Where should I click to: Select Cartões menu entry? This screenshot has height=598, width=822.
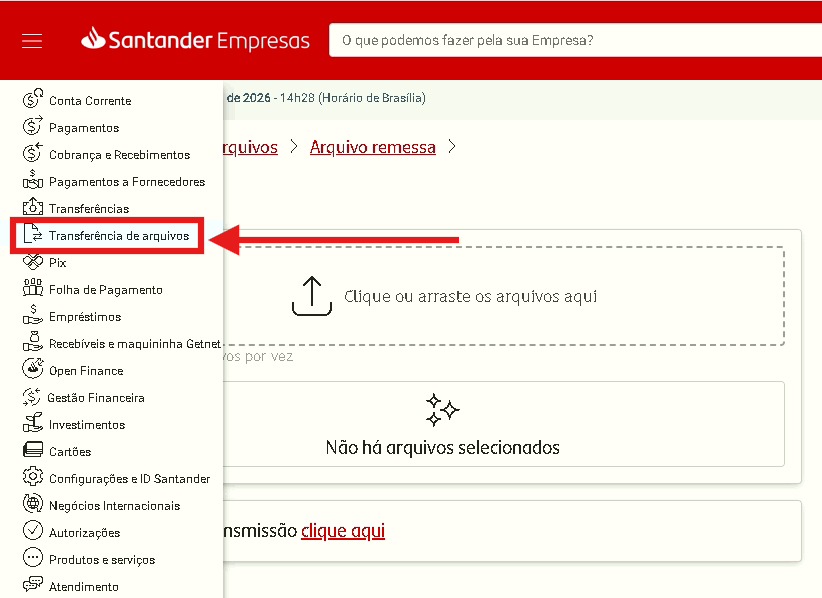[x=70, y=452]
